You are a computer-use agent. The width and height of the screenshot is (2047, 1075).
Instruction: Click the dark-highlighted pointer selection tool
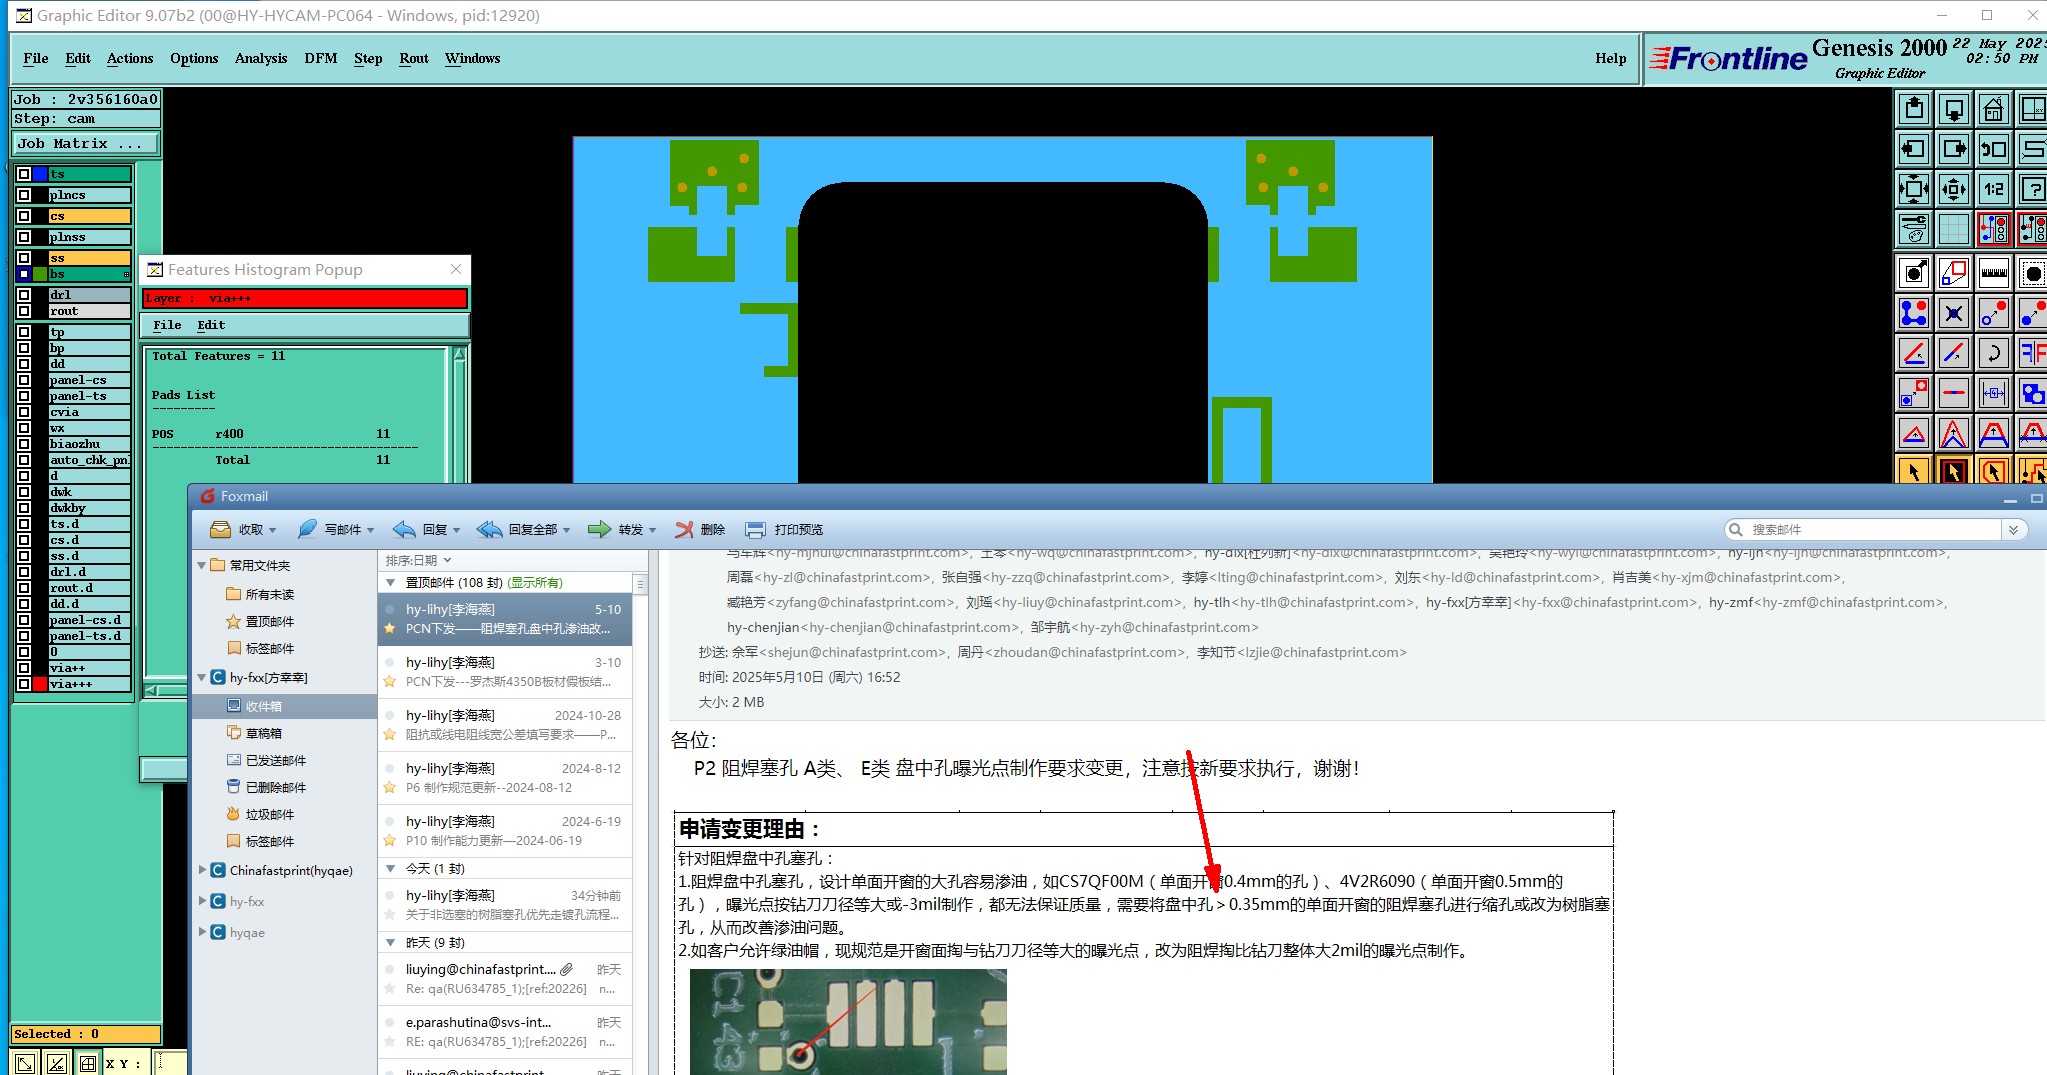tap(1954, 470)
